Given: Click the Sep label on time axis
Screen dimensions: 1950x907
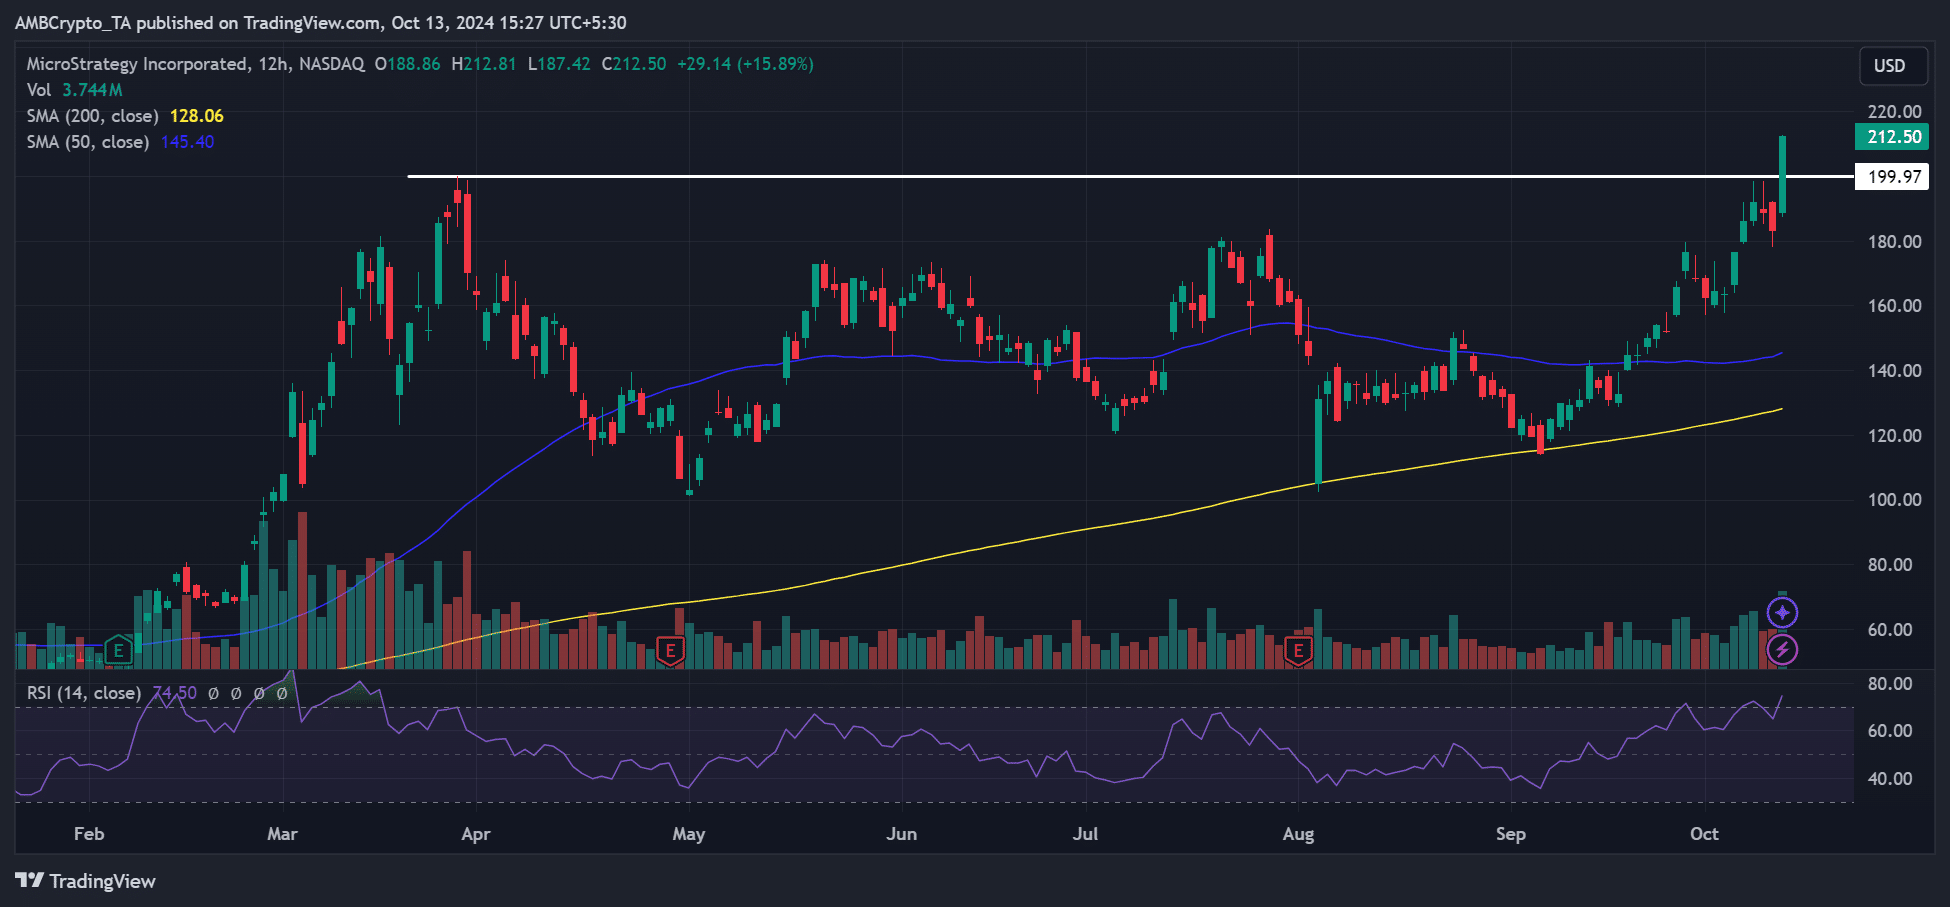Looking at the screenshot, I should tap(1510, 834).
